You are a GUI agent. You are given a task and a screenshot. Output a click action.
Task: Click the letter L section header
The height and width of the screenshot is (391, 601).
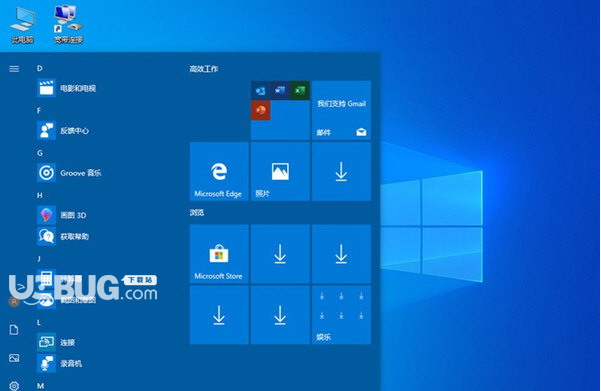[x=39, y=322]
